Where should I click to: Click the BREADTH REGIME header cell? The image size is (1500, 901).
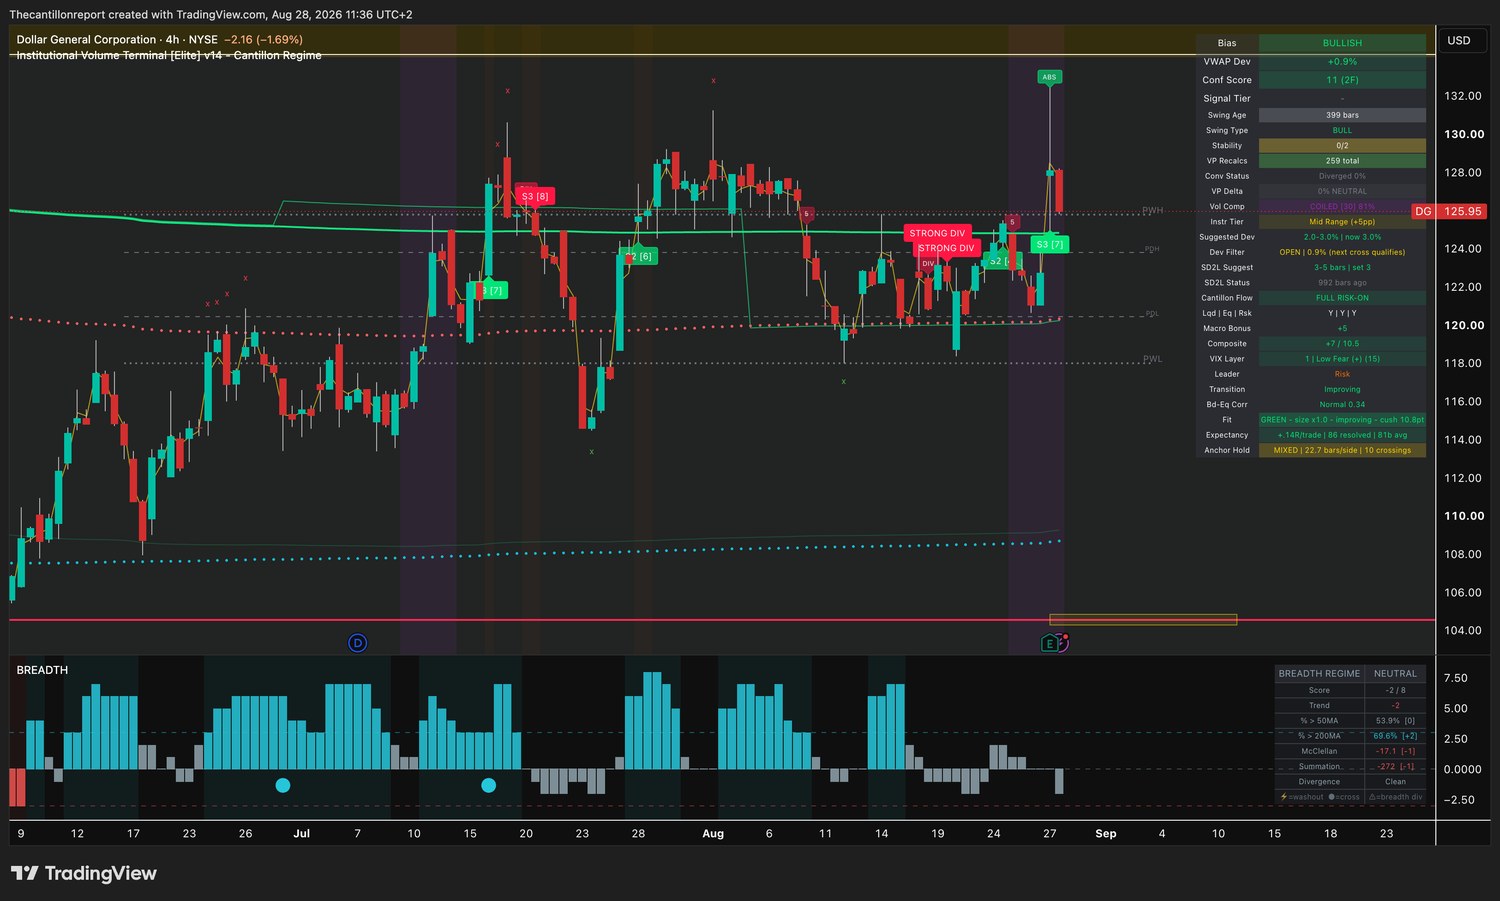coord(1319,674)
